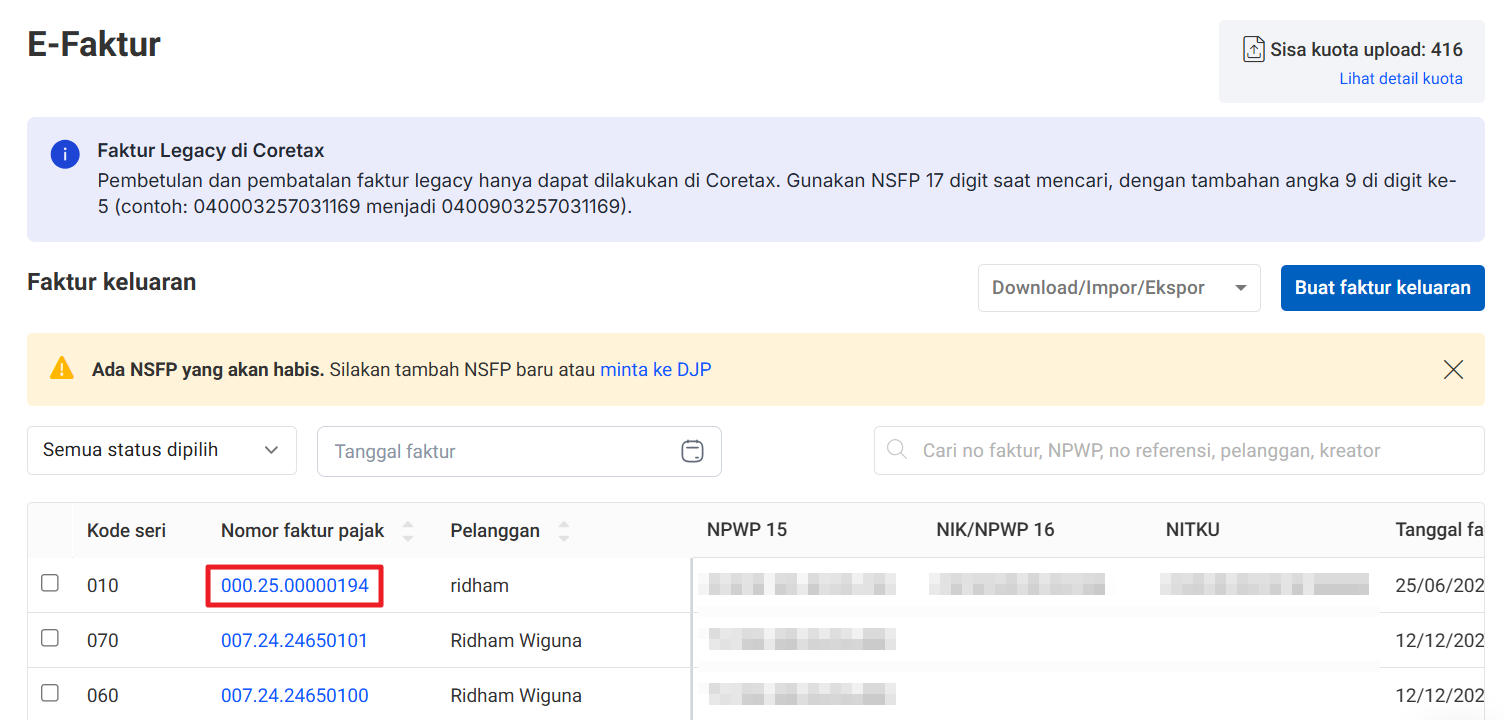The height and width of the screenshot is (720, 1505).
Task: Open invoice number 007.24.24650101
Action: pos(294,640)
